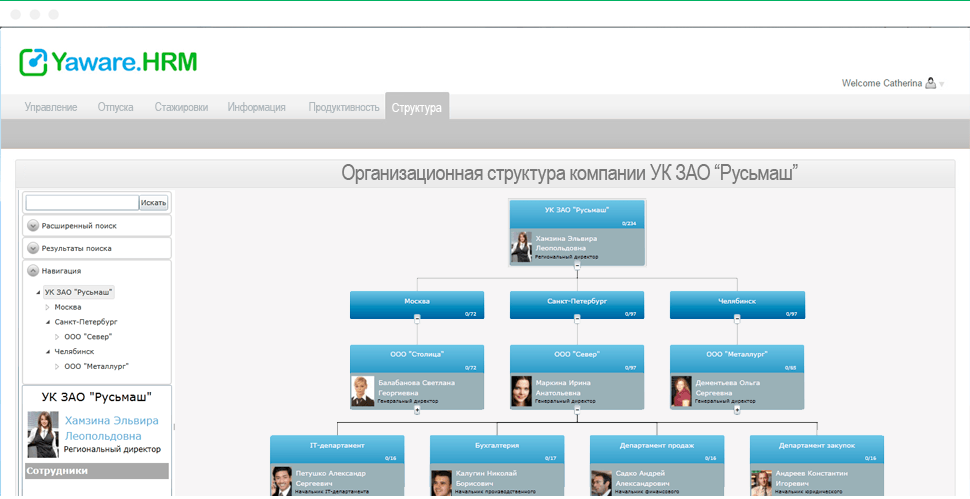Click the name Маркина Ирина Анатольевна
Screen dimensions: 970x499
(x=563, y=388)
